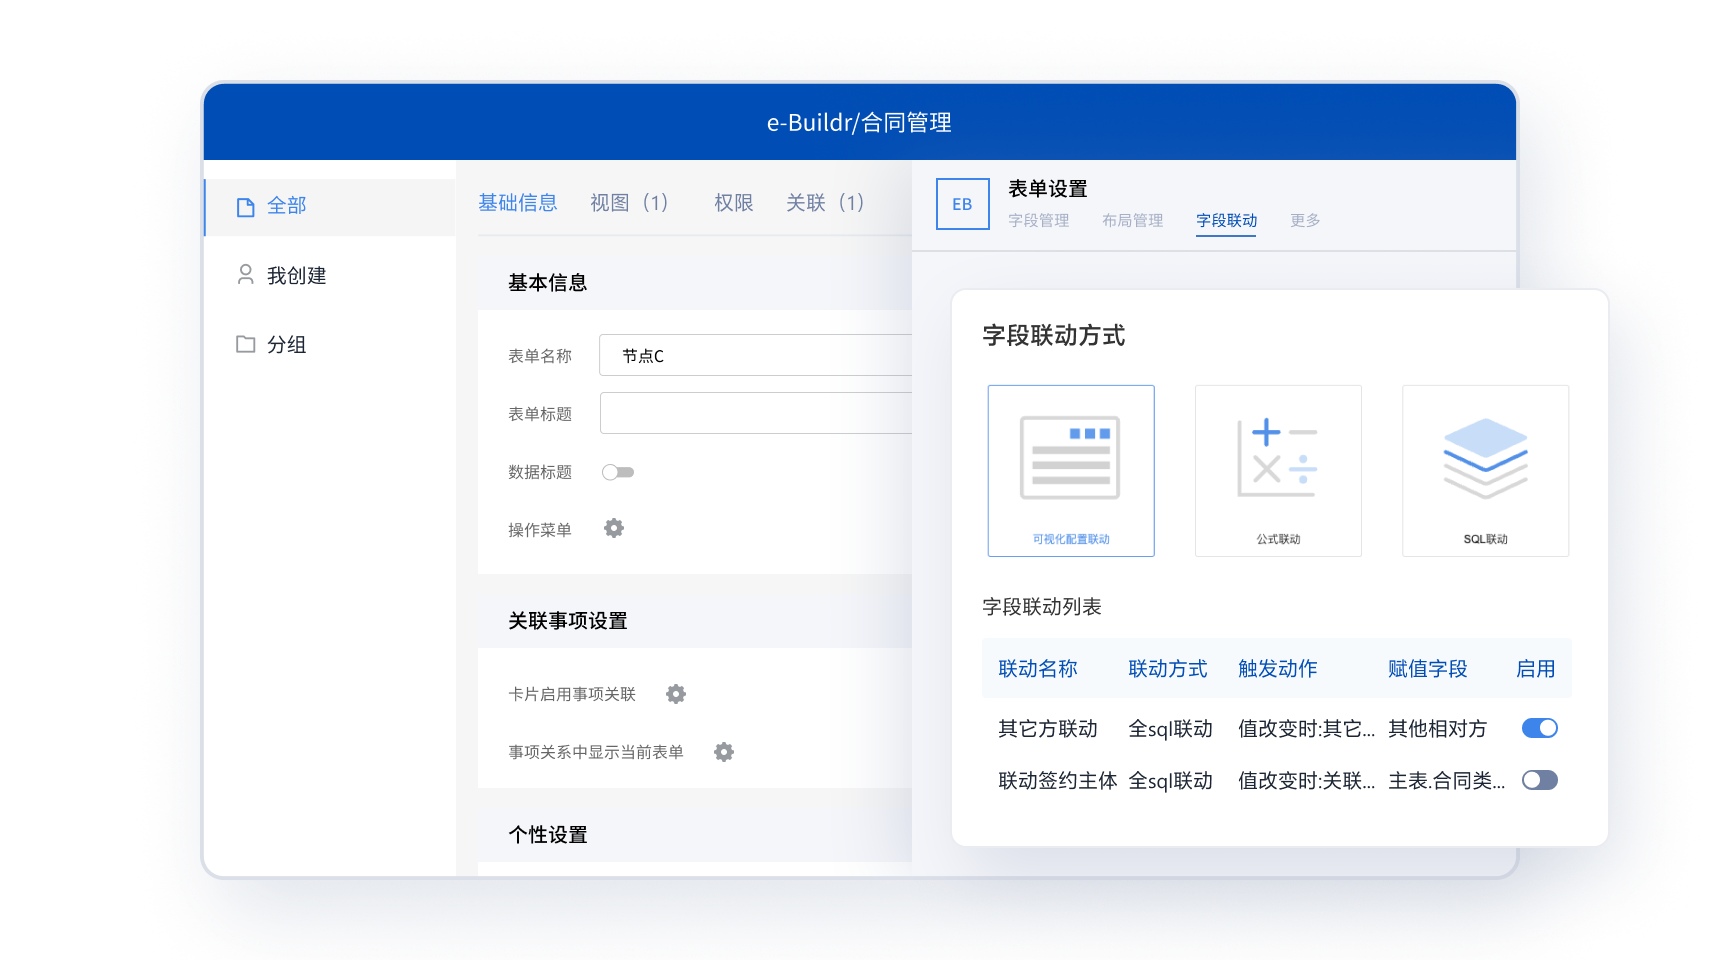Click the empty 表单标题 input field
Image resolution: width=1720 pixels, height=960 pixels.
tap(756, 413)
